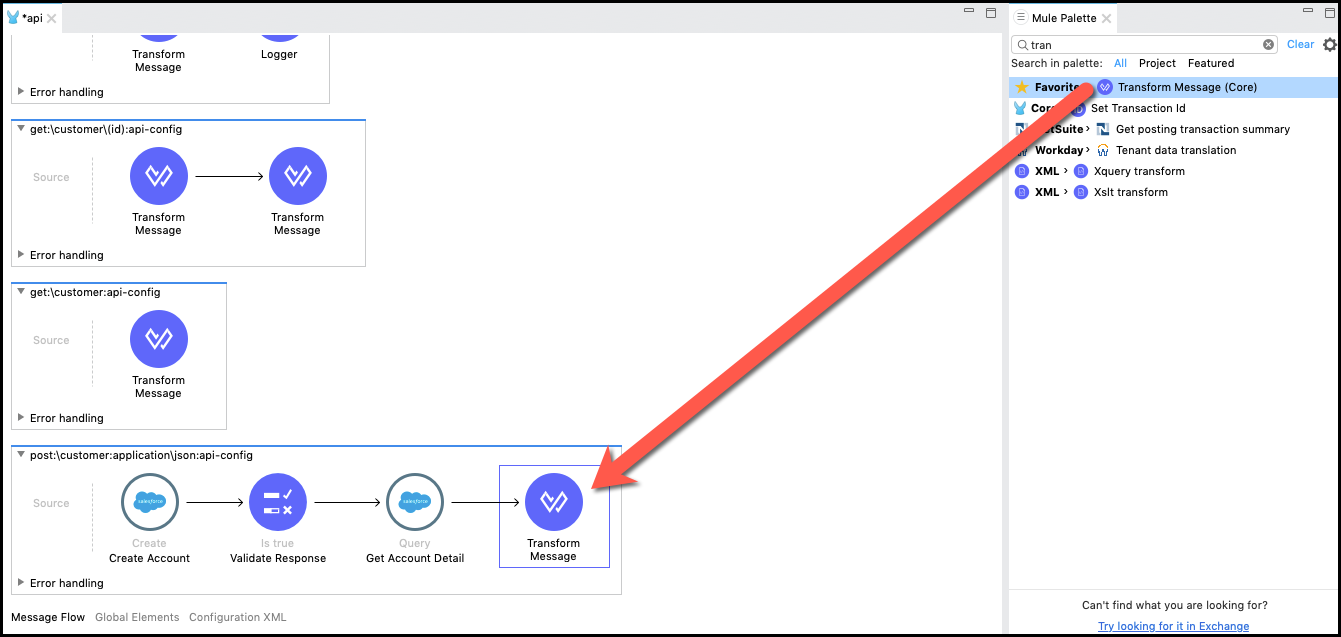Screen dimensions: 1341x637
Task: Collapse the get:\customer:api-config flow
Action: pyautogui.click(x=21, y=293)
